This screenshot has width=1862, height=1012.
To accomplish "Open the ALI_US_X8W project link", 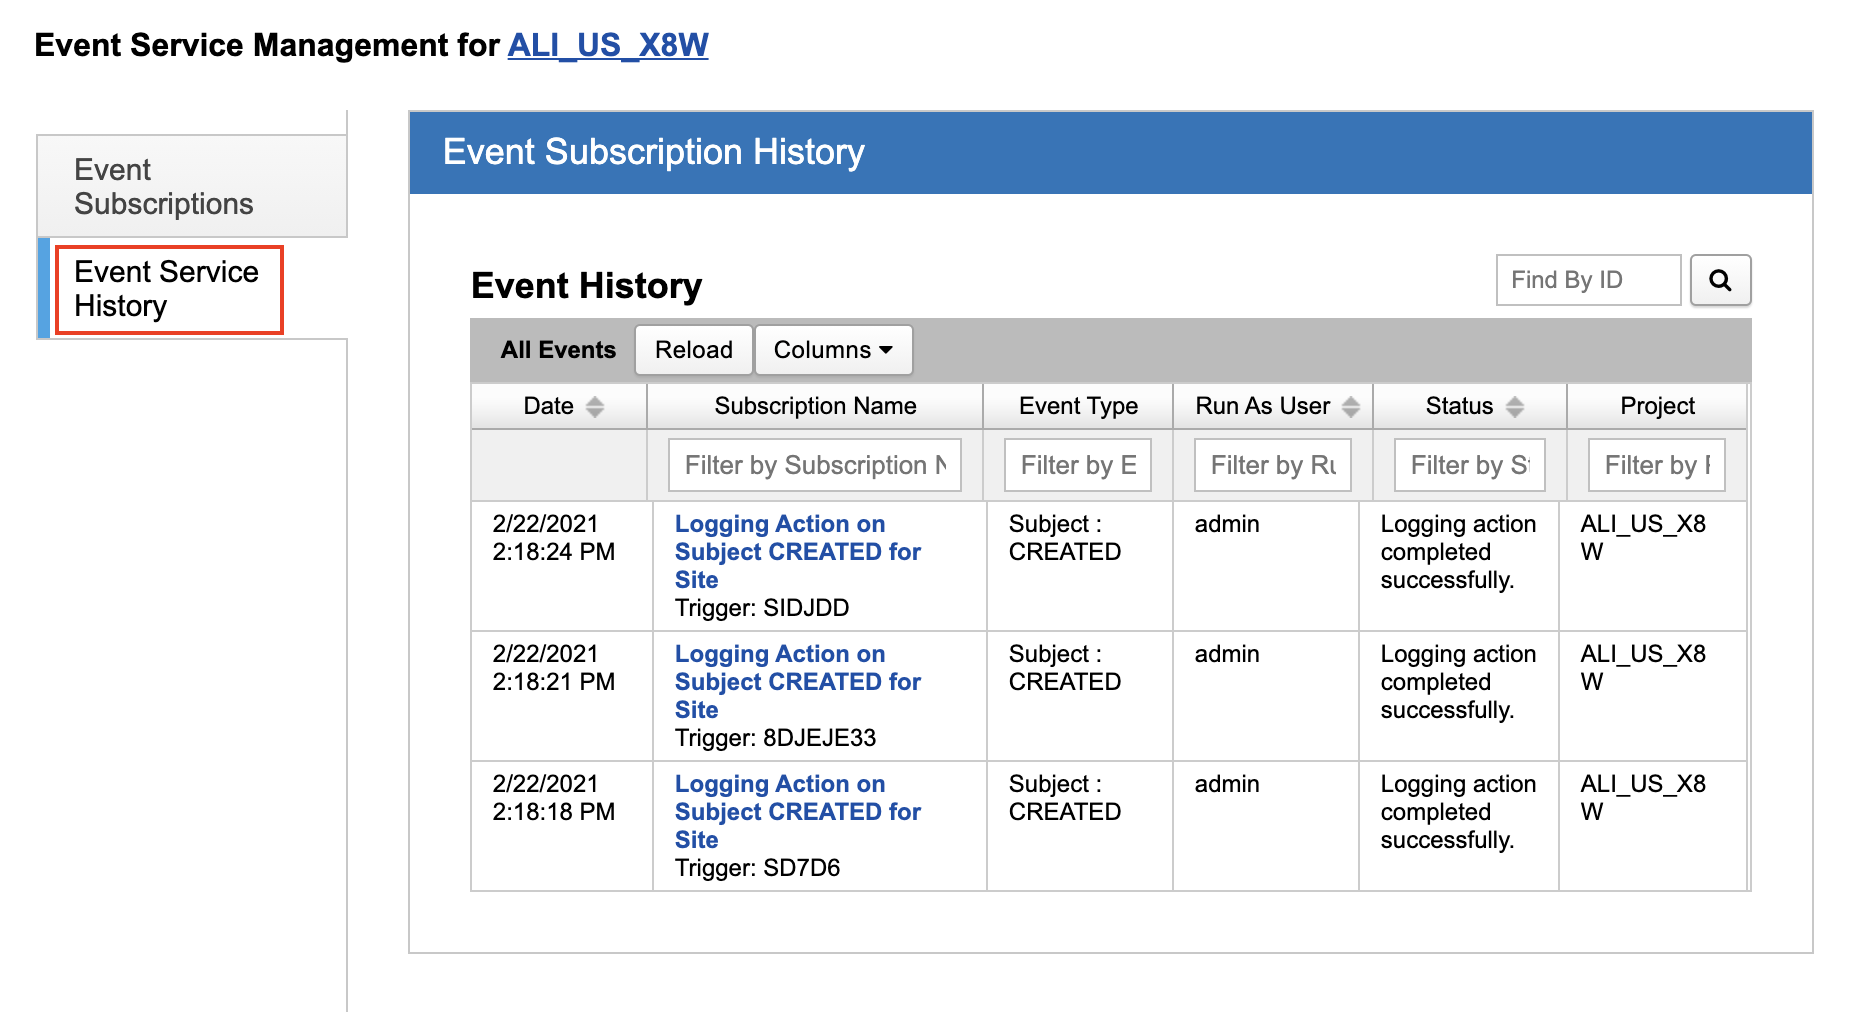I will point(607,45).
